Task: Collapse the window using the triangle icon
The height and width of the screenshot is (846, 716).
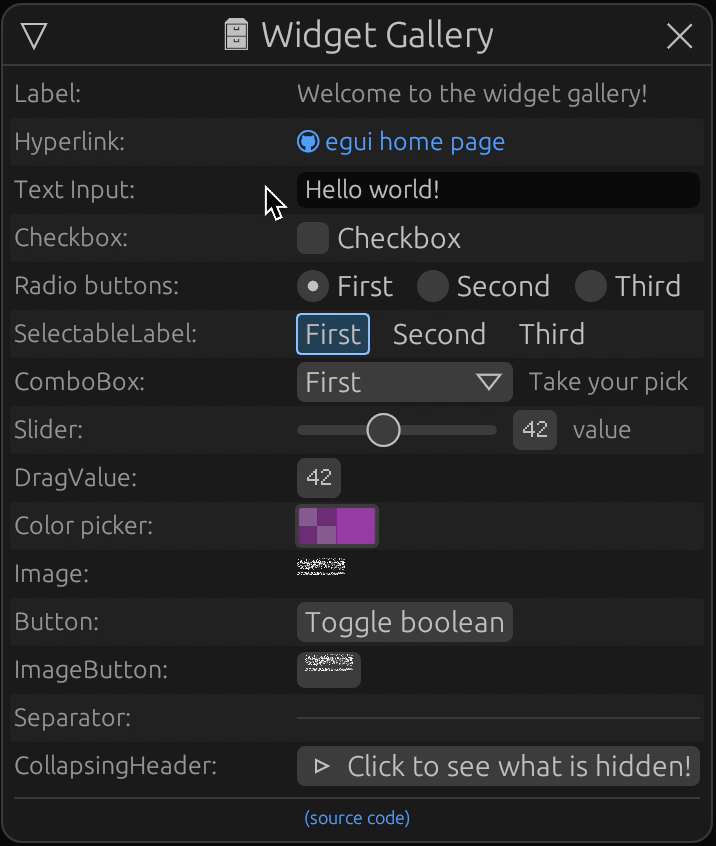Action: pos(35,34)
